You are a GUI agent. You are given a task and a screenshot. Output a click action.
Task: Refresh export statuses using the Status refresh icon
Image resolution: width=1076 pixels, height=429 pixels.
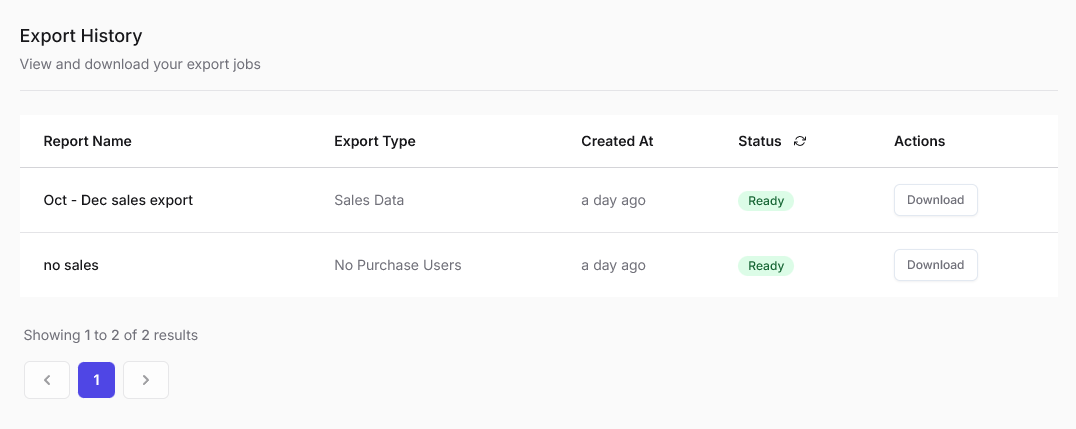800,141
